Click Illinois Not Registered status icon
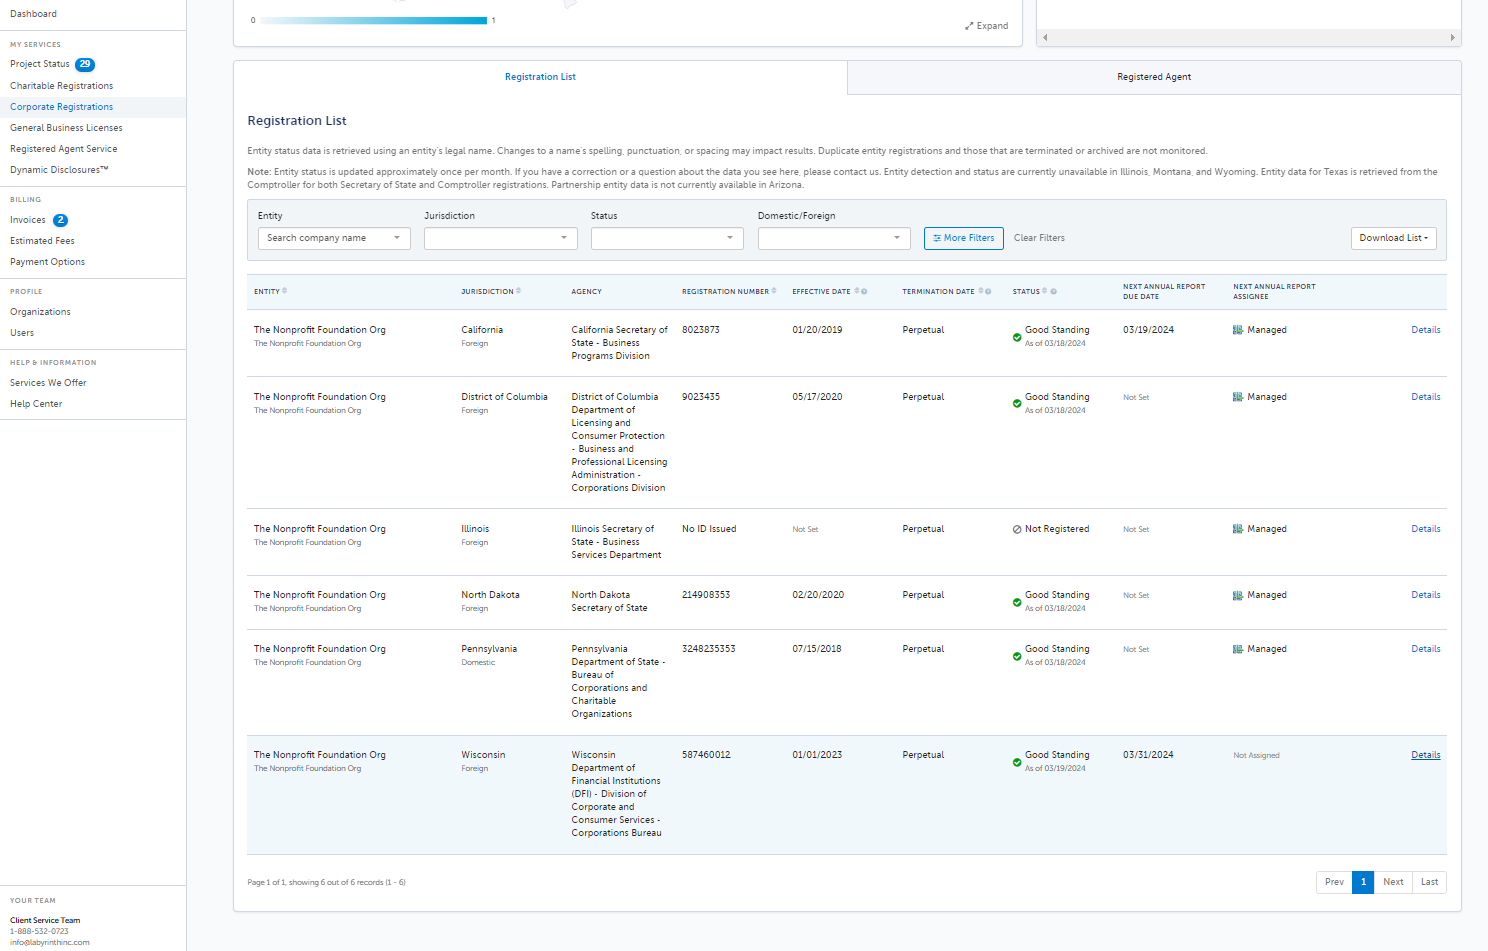Viewport: 1488px width, 951px height. point(1017,529)
